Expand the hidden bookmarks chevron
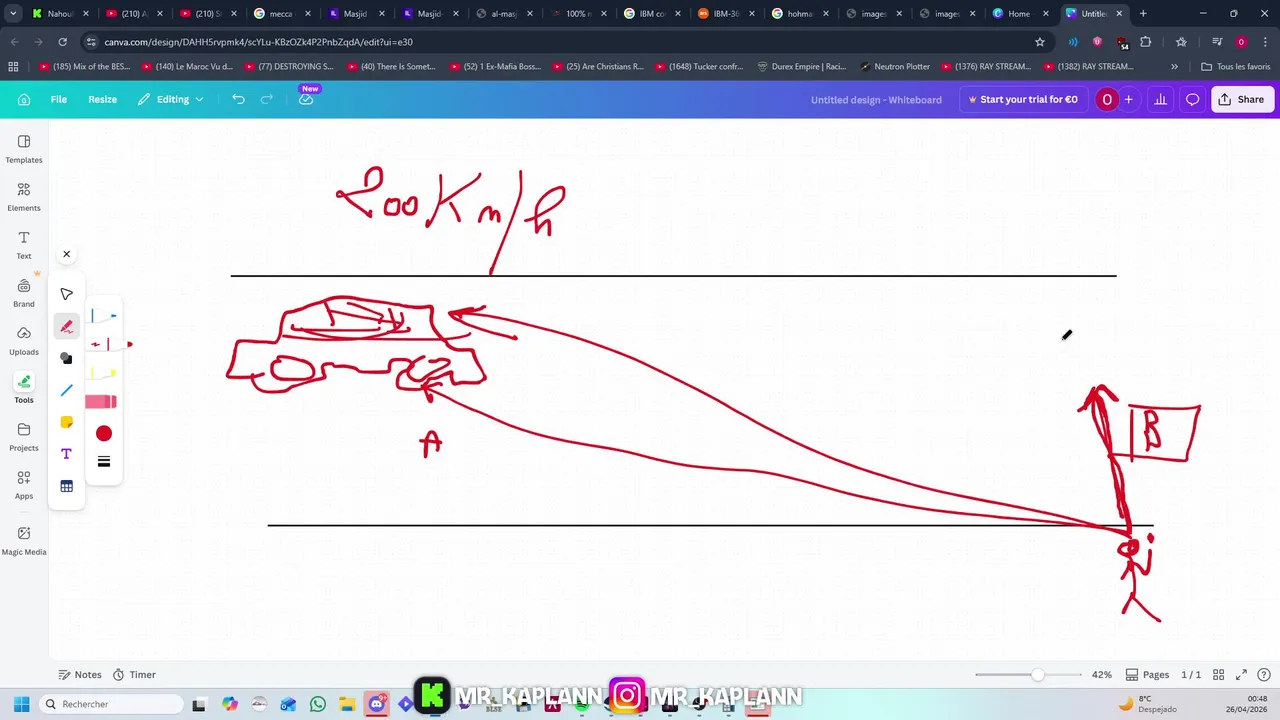 coord(1174,66)
